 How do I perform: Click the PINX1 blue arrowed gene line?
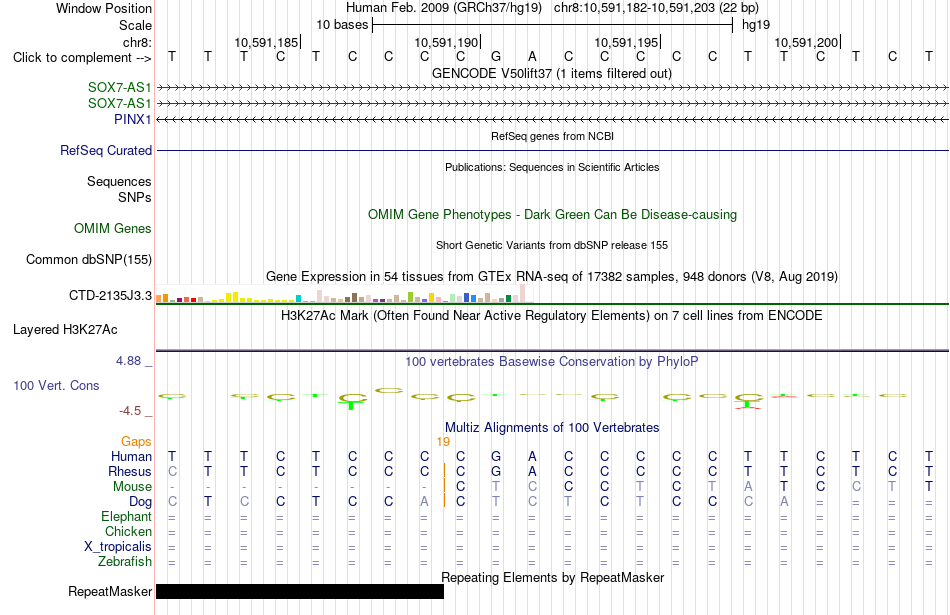pos(552,119)
